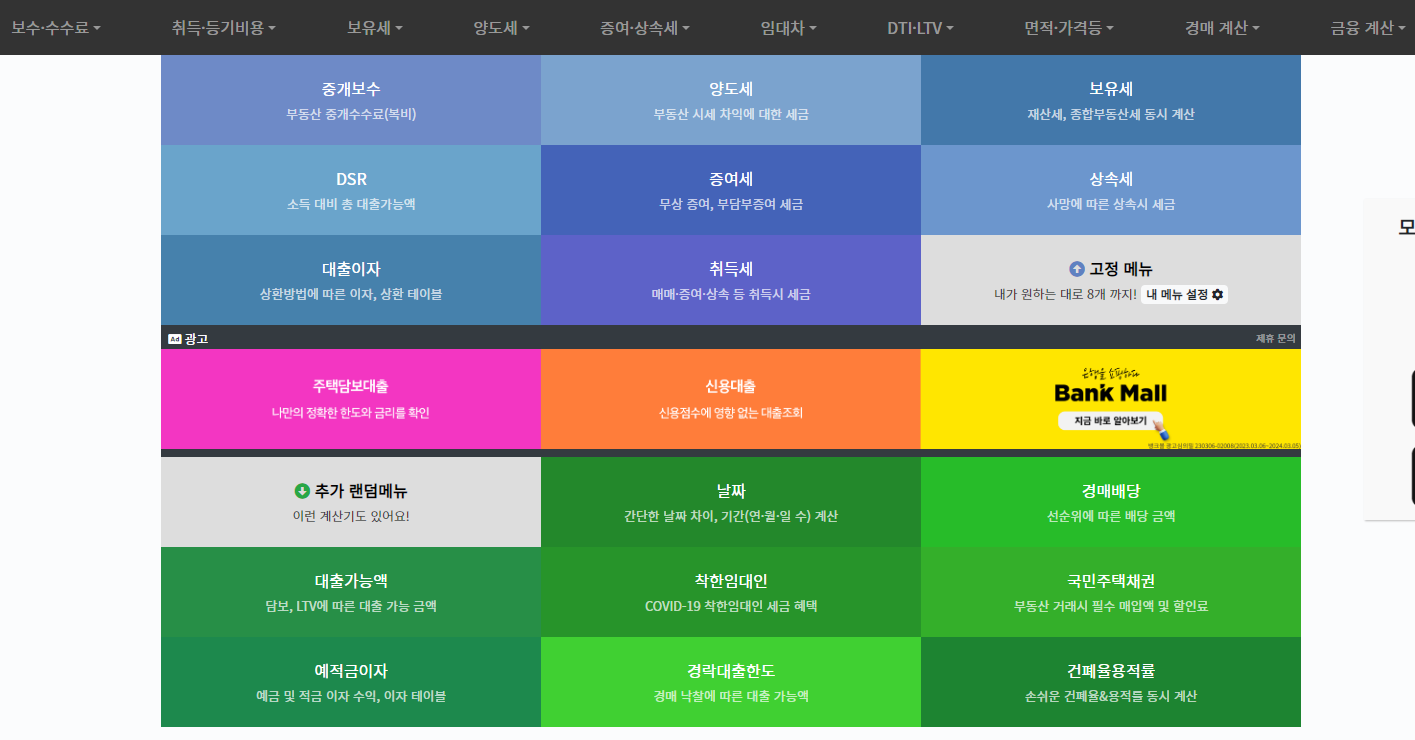Screen dimensions: 1415x740
Task: Open the 경매배당 auction dividend calculator
Action: tap(1110, 500)
